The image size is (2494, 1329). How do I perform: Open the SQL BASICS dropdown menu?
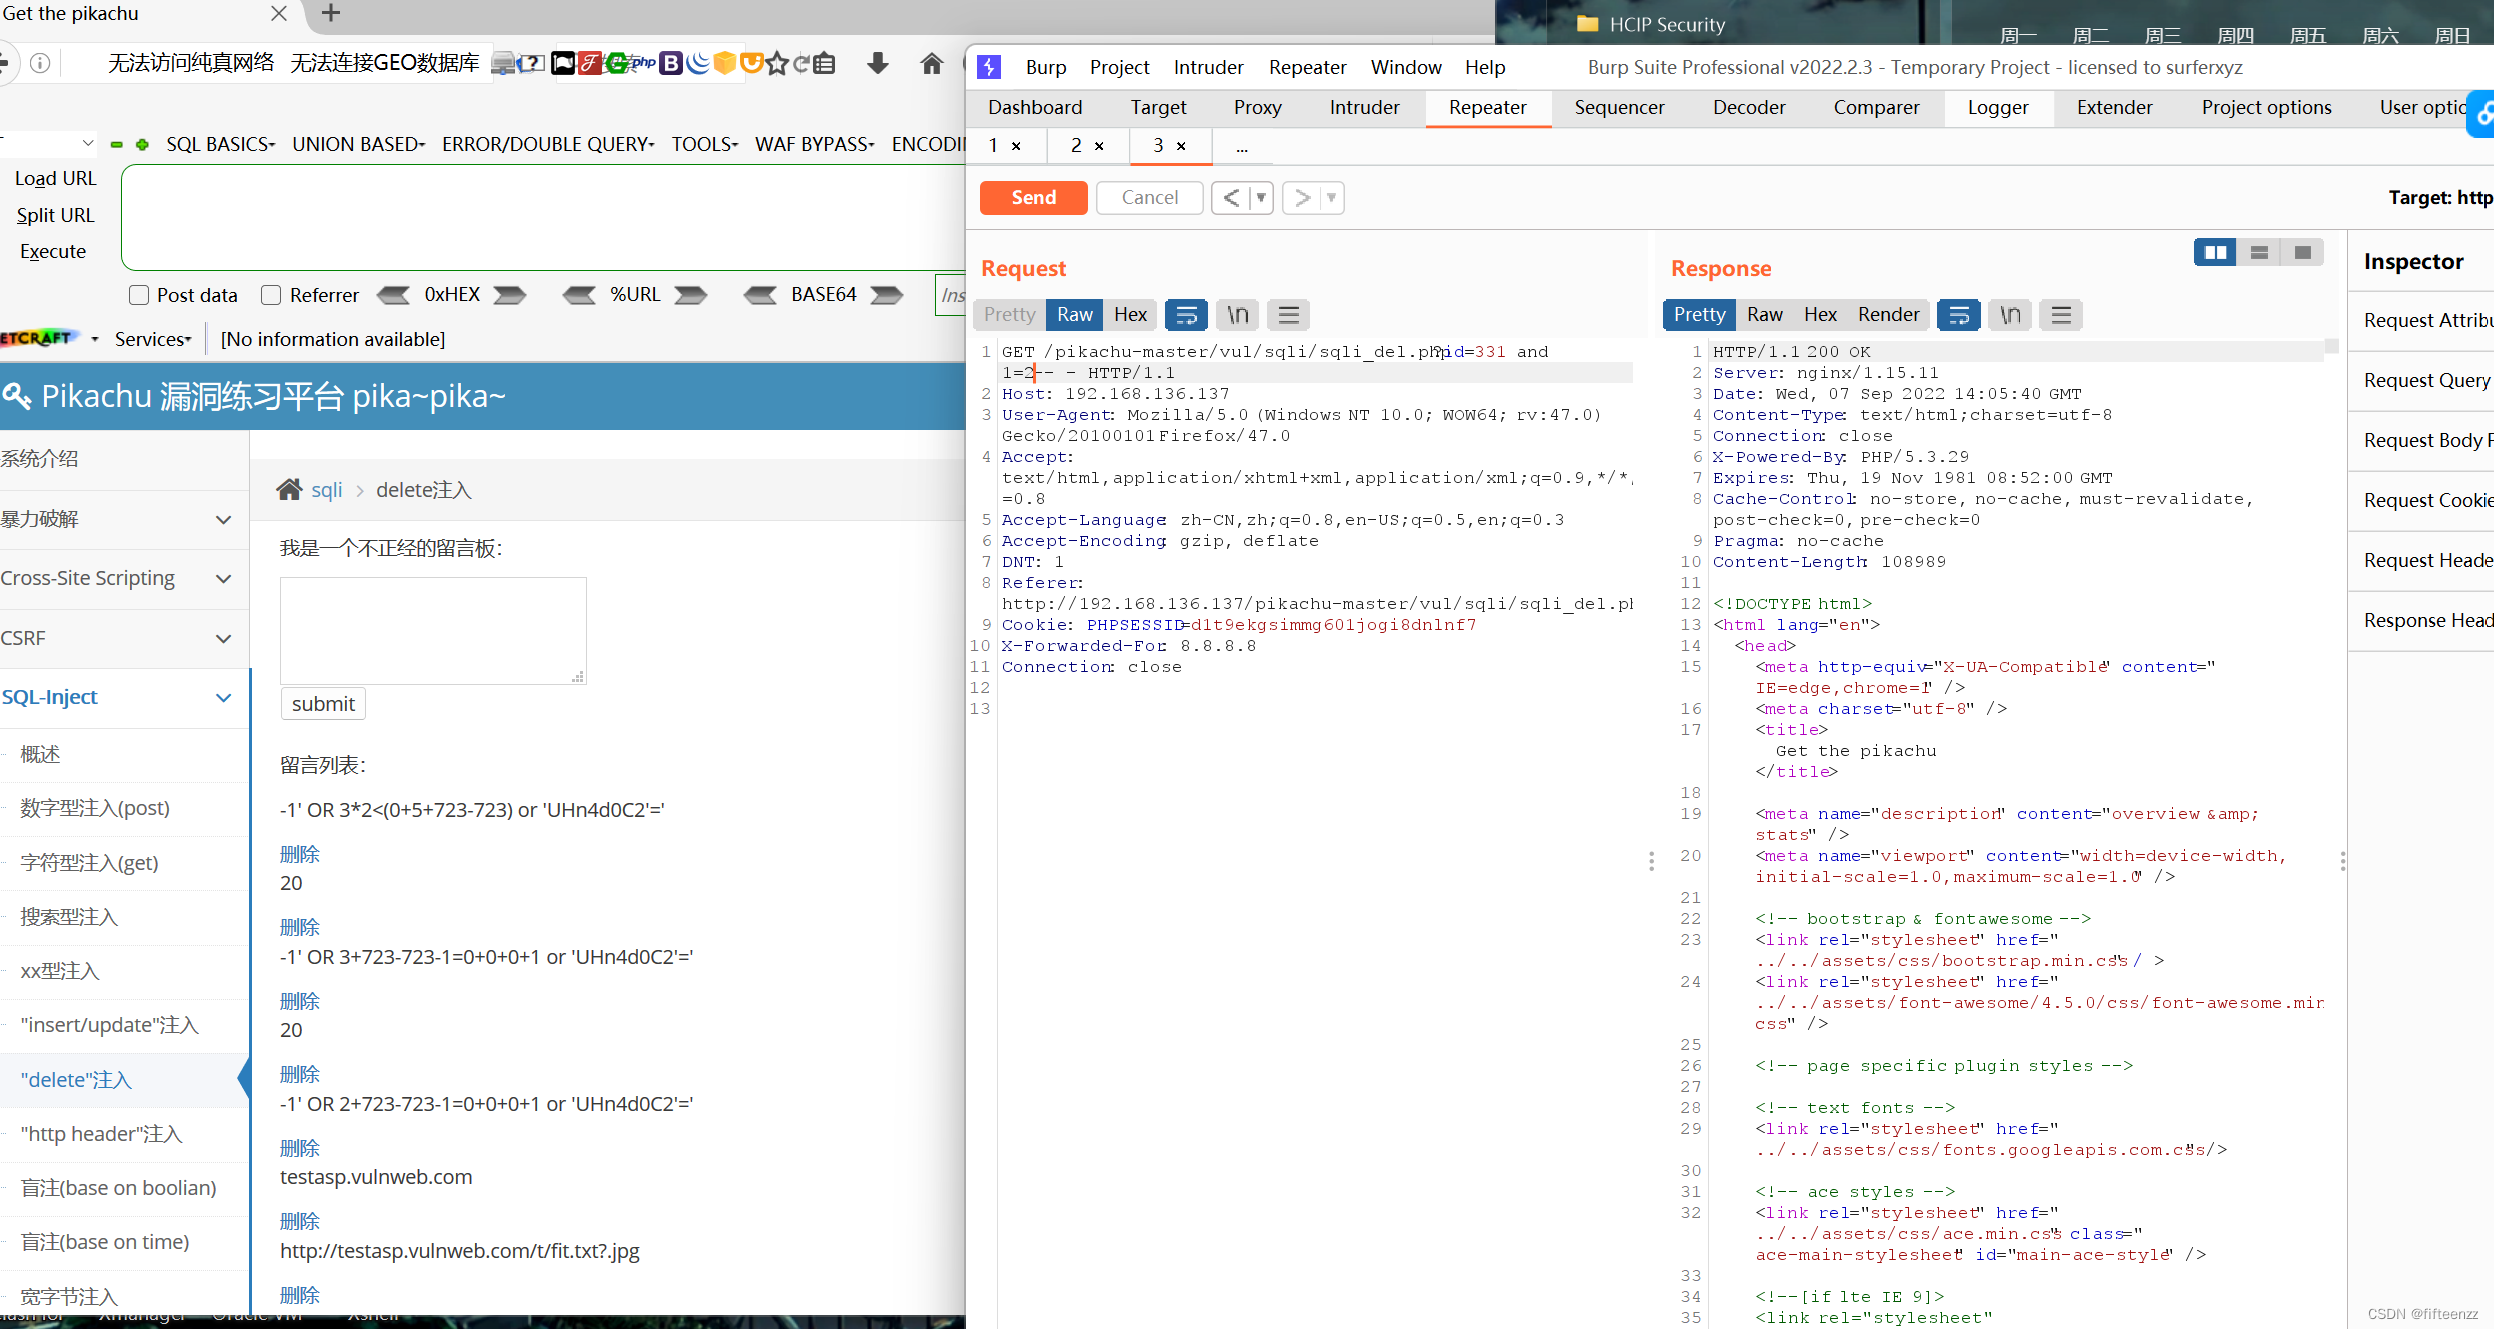220,144
